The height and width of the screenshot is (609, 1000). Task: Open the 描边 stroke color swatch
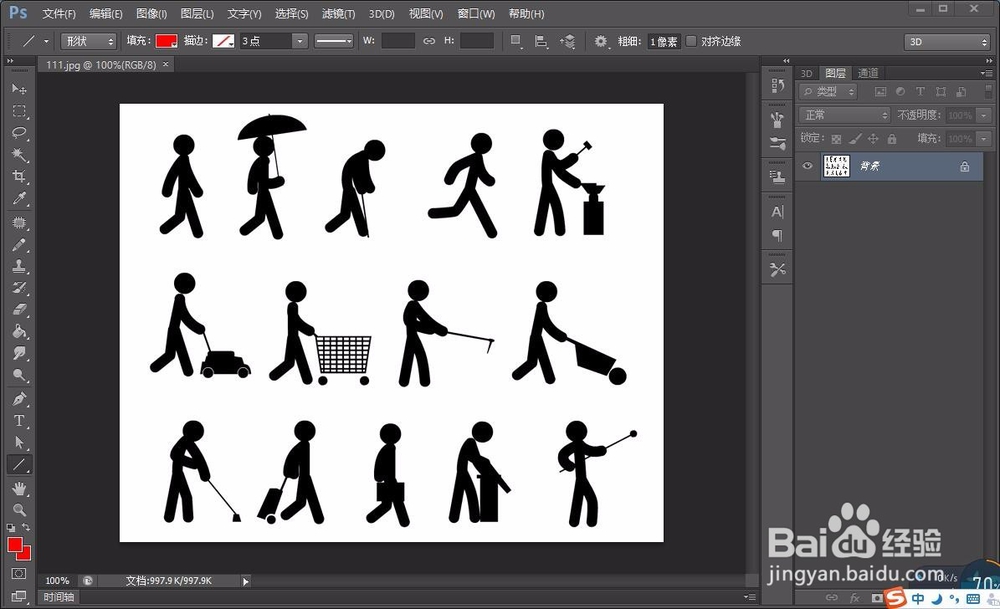pos(223,41)
